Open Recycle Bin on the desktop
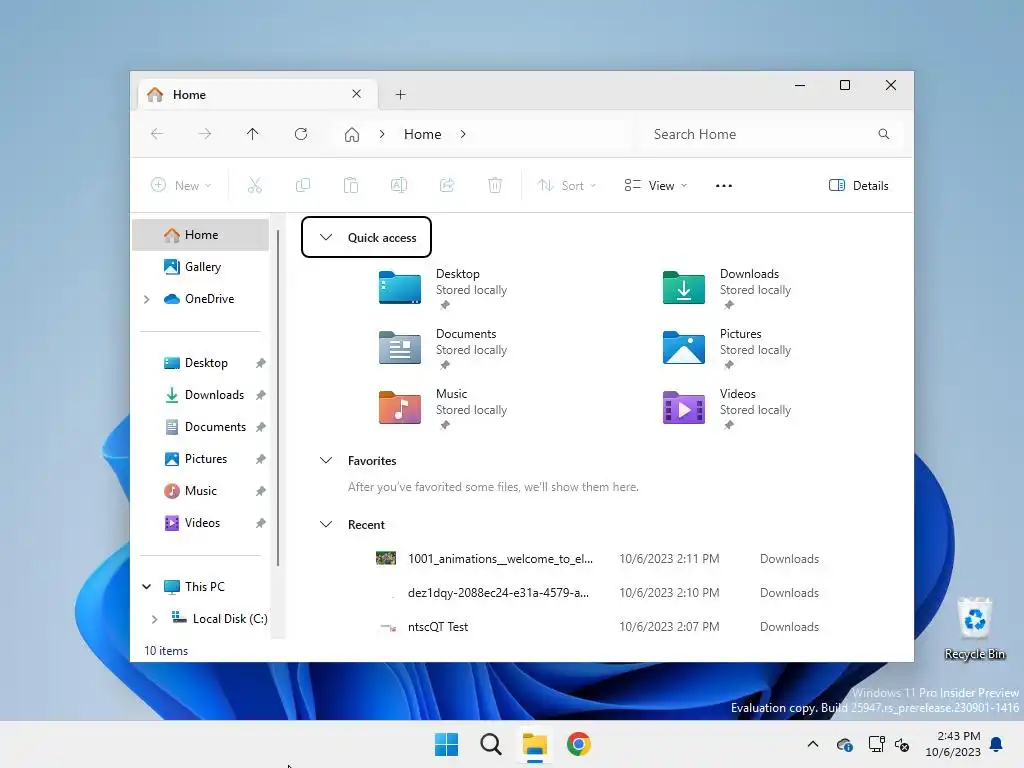 click(x=974, y=628)
